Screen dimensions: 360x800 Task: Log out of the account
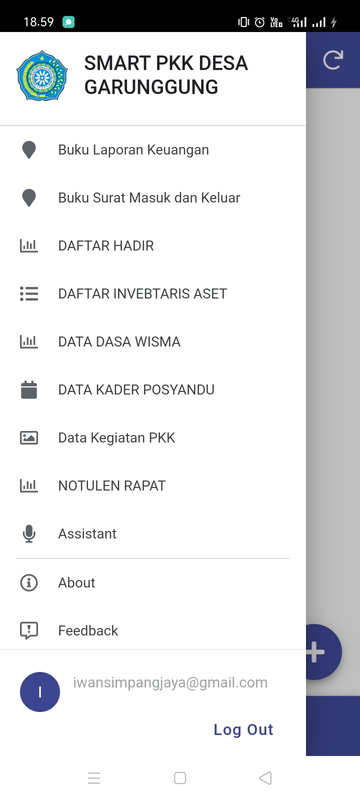[243, 730]
